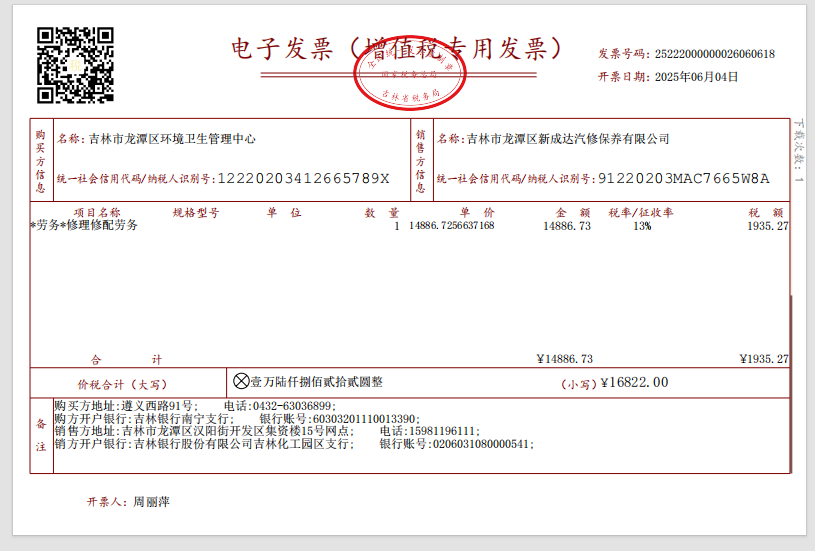
Task: Click the 下载次数 side text
Action: pos(799,151)
